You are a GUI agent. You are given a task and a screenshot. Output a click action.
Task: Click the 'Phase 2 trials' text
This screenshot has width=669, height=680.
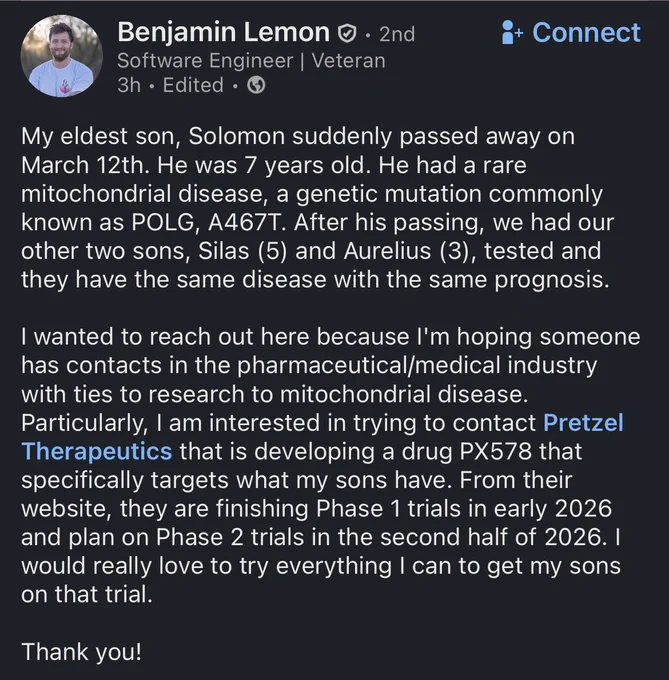(232, 537)
